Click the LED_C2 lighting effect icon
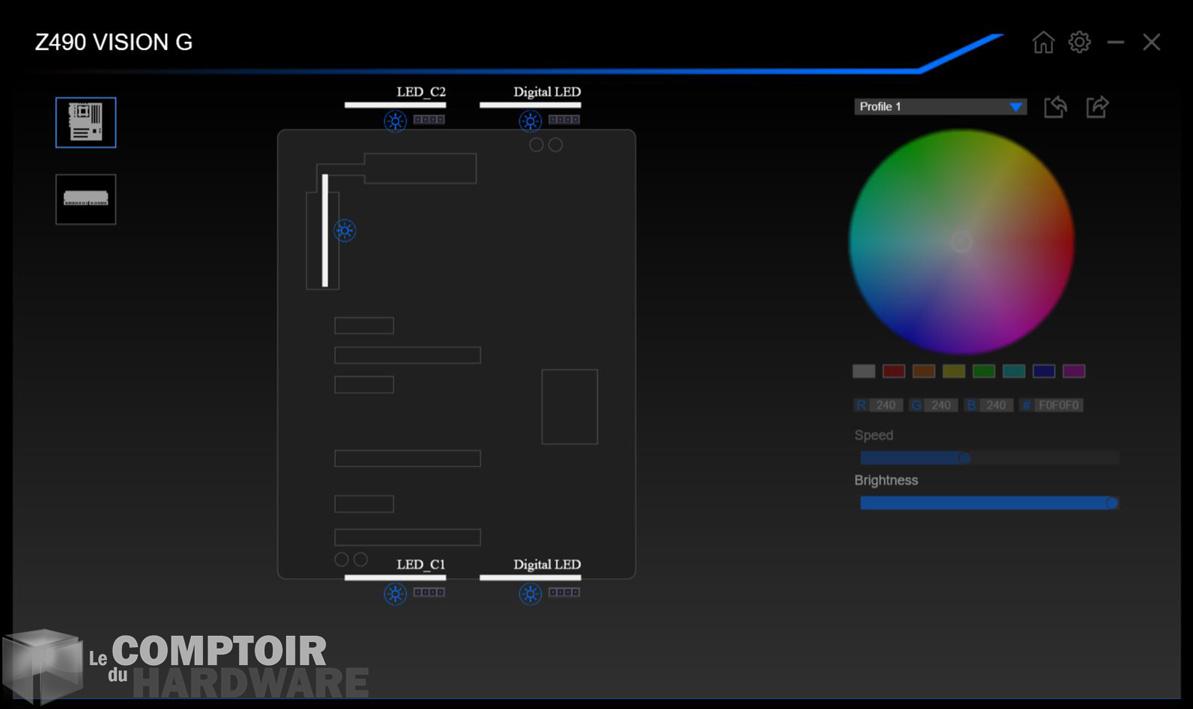The image size is (1193, 709). tap(395, 121)
